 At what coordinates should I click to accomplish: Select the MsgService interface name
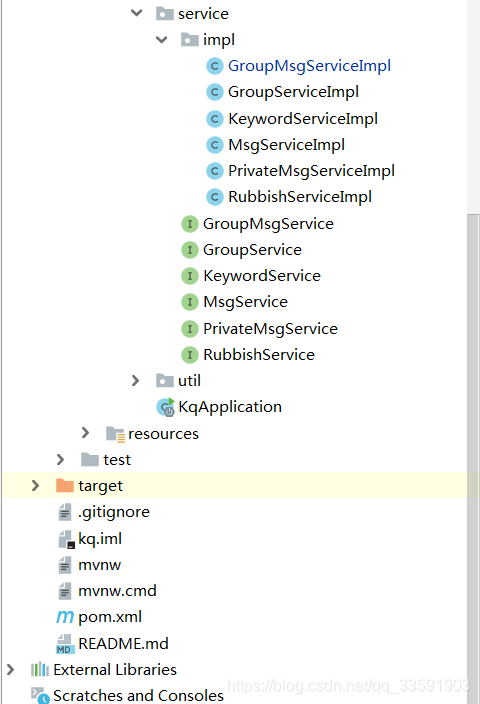pyautogui.click(x=246, y=302)
